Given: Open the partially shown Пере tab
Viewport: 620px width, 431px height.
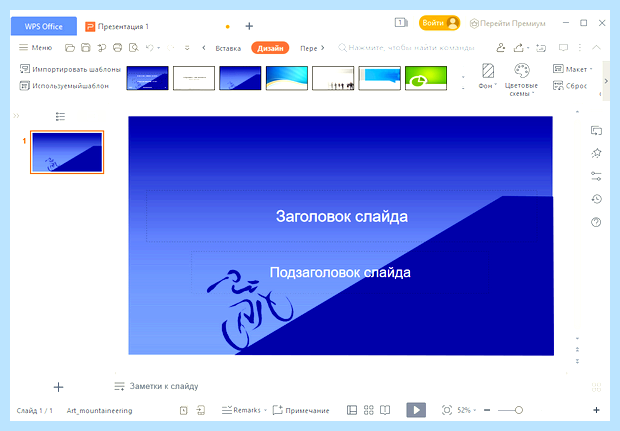Looking at the screenshot, I should coord(308,48).
